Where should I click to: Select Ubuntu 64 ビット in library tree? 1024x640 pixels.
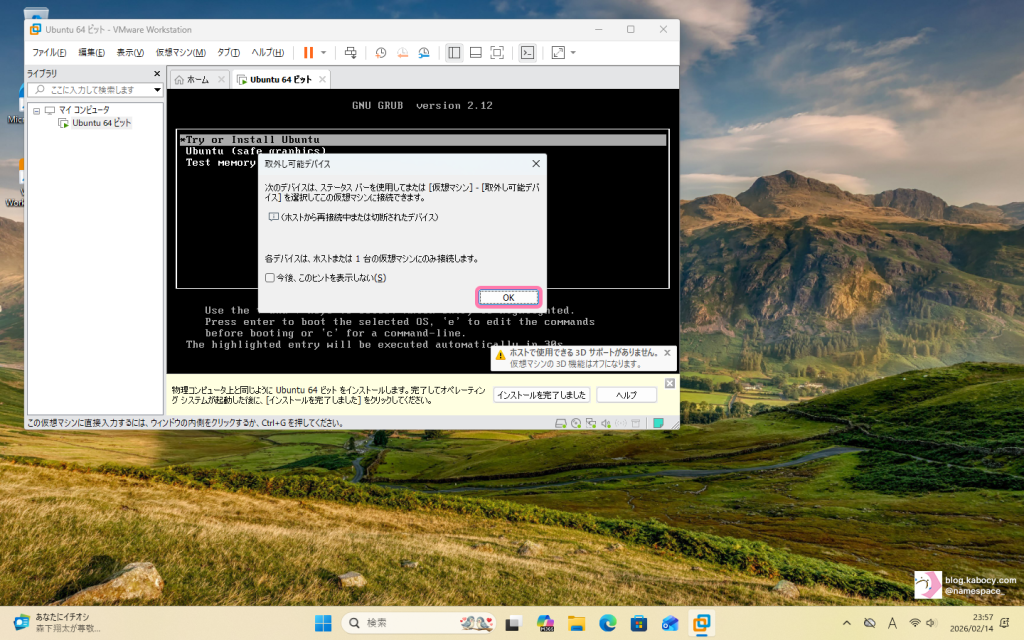click(x=100, y=123)
